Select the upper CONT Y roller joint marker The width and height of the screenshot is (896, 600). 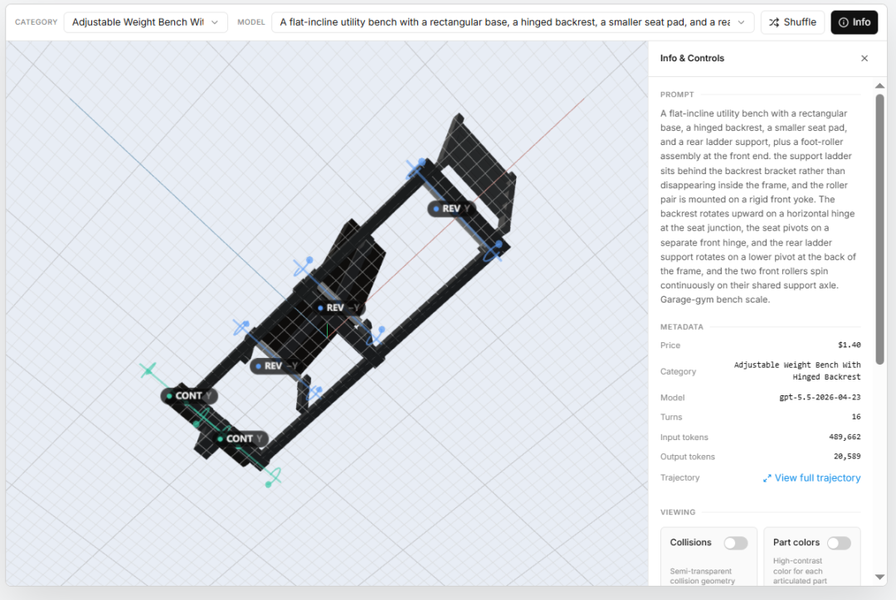[189, 395]
